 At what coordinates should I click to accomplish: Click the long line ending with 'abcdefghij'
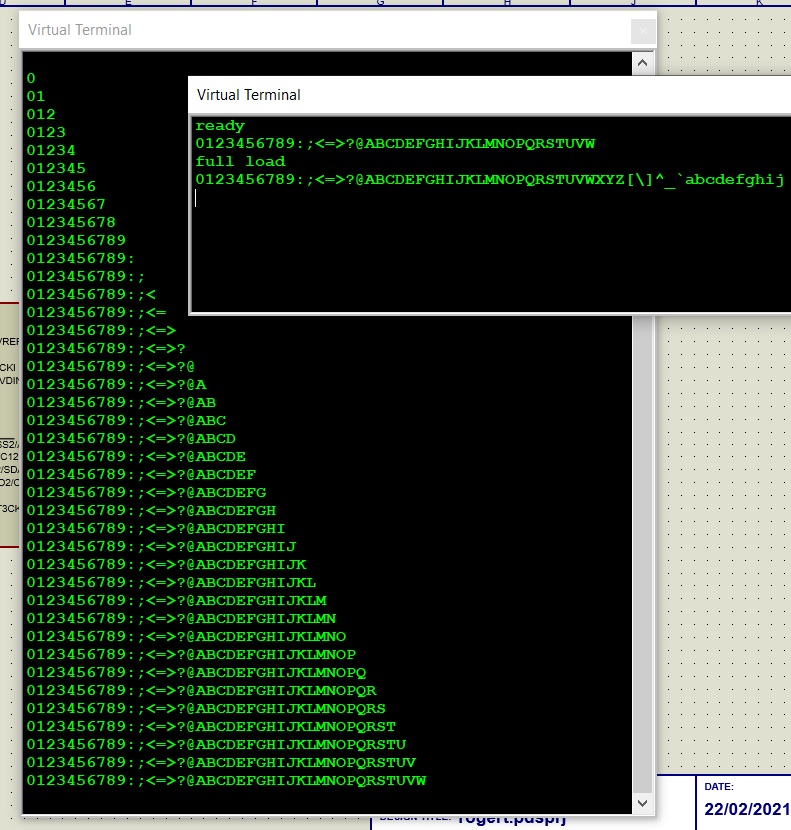click(489, 180)
